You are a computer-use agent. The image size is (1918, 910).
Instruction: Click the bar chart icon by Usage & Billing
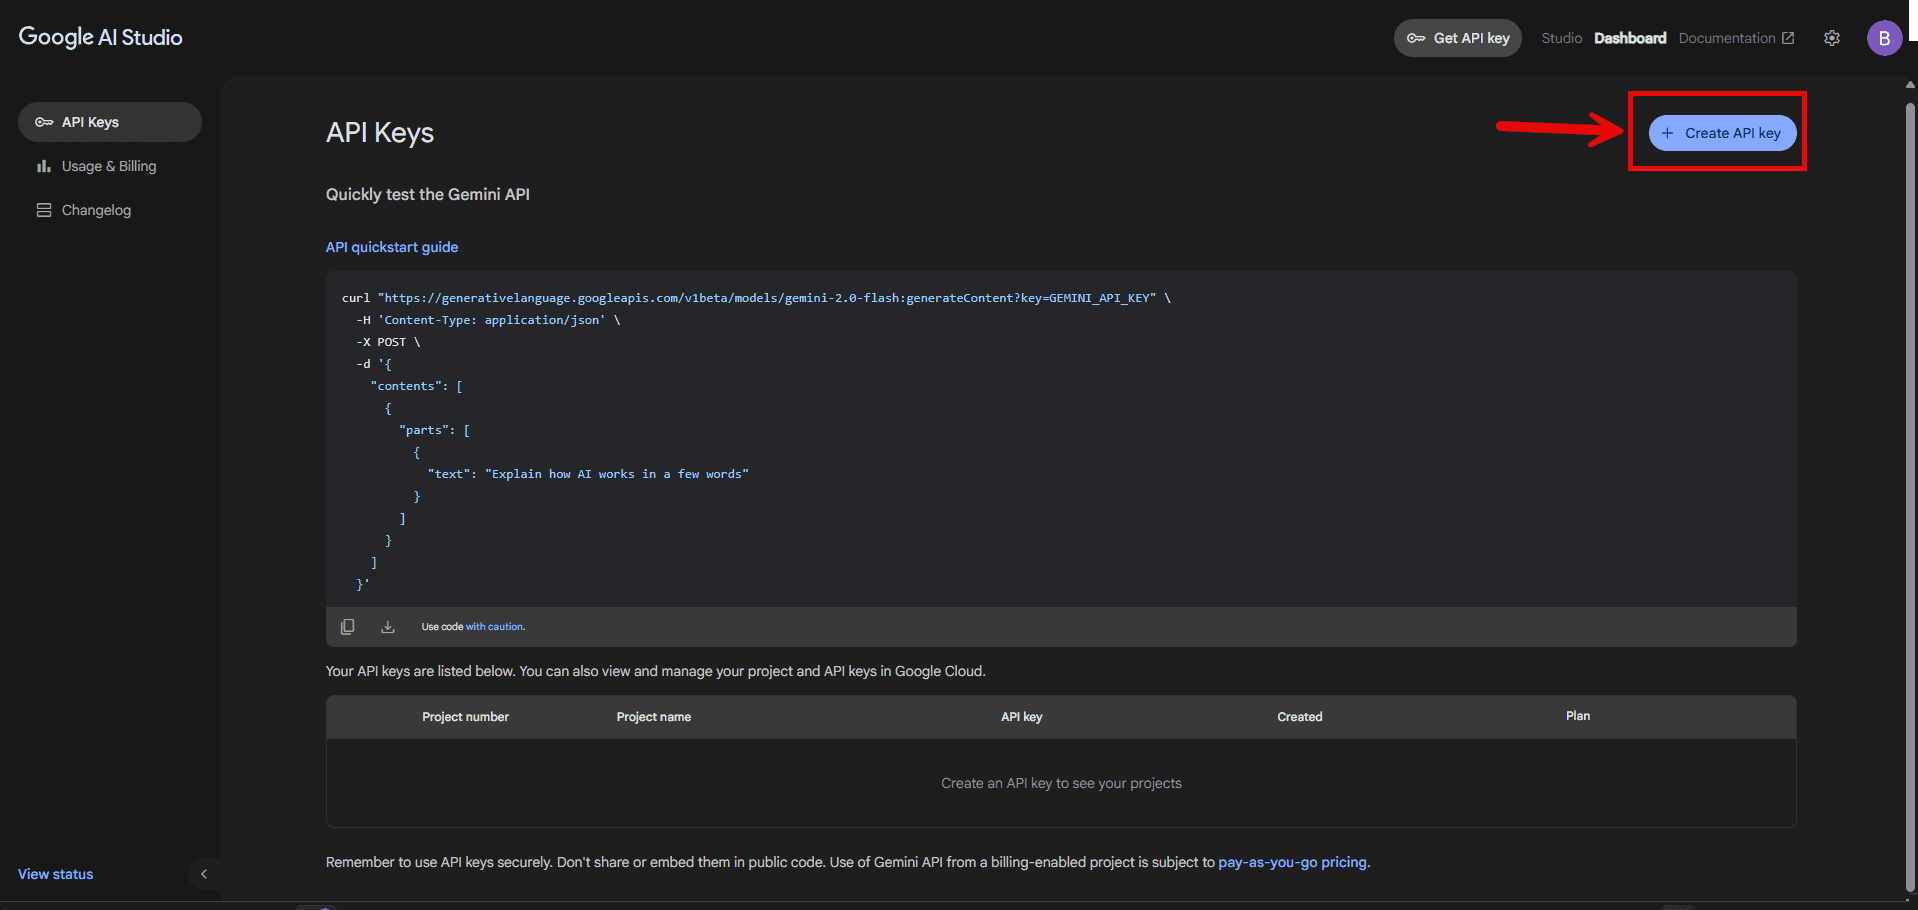(x=44, y=166)
